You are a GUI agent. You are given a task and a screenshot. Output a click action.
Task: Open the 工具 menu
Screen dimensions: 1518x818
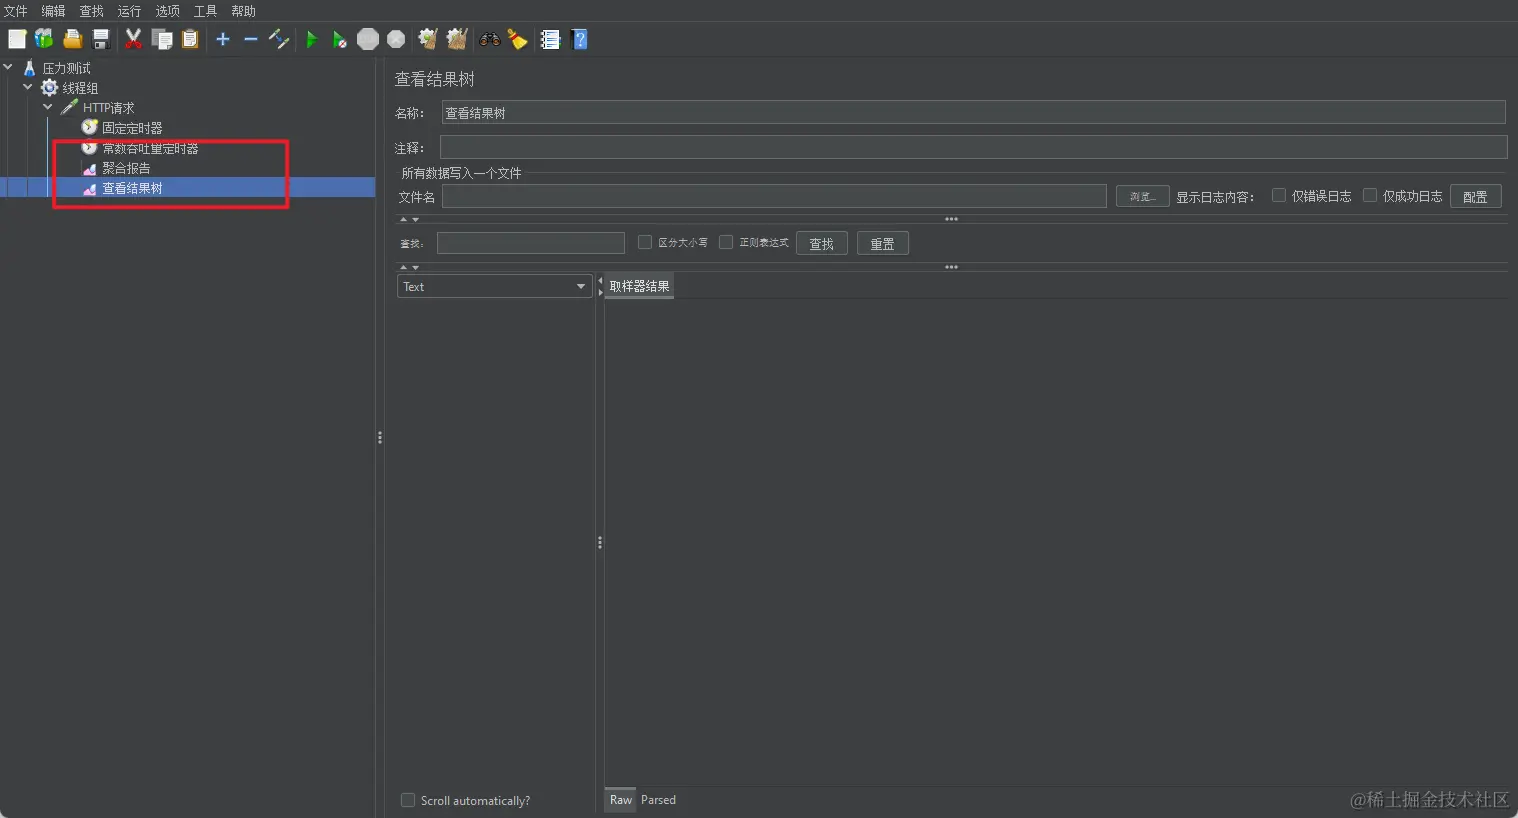pos(205,11)
